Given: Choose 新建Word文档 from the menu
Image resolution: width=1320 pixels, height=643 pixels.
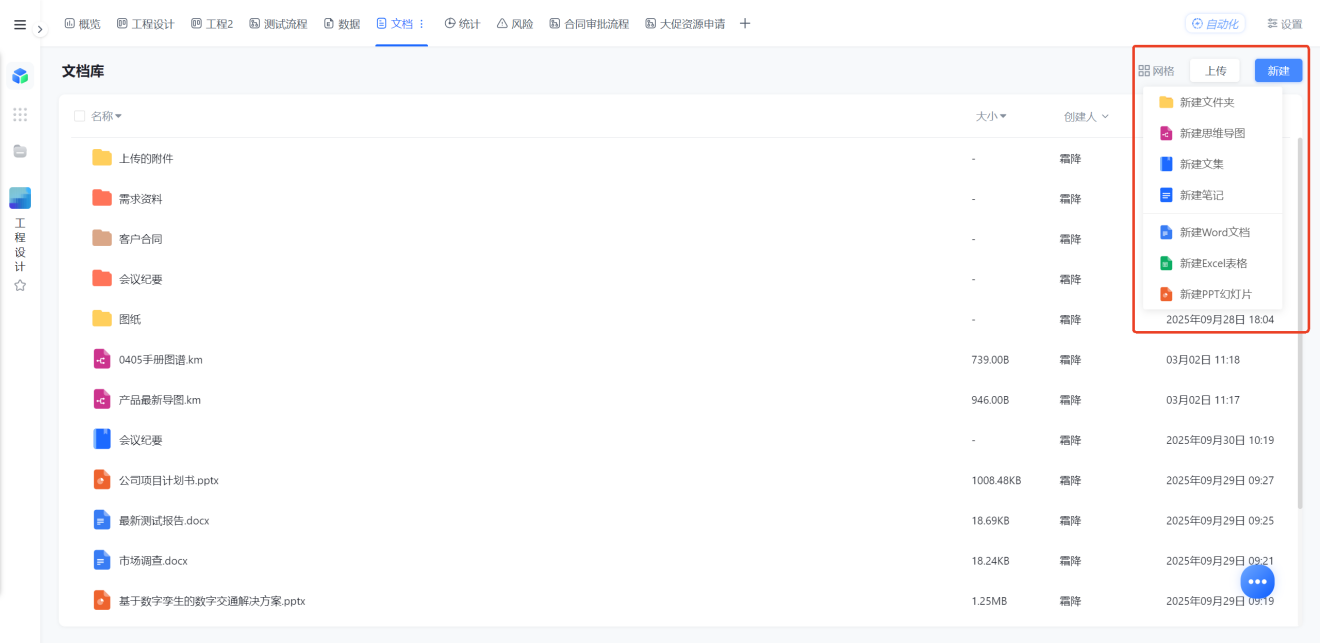Looking at the screenshot, I should pos(1212,232).
